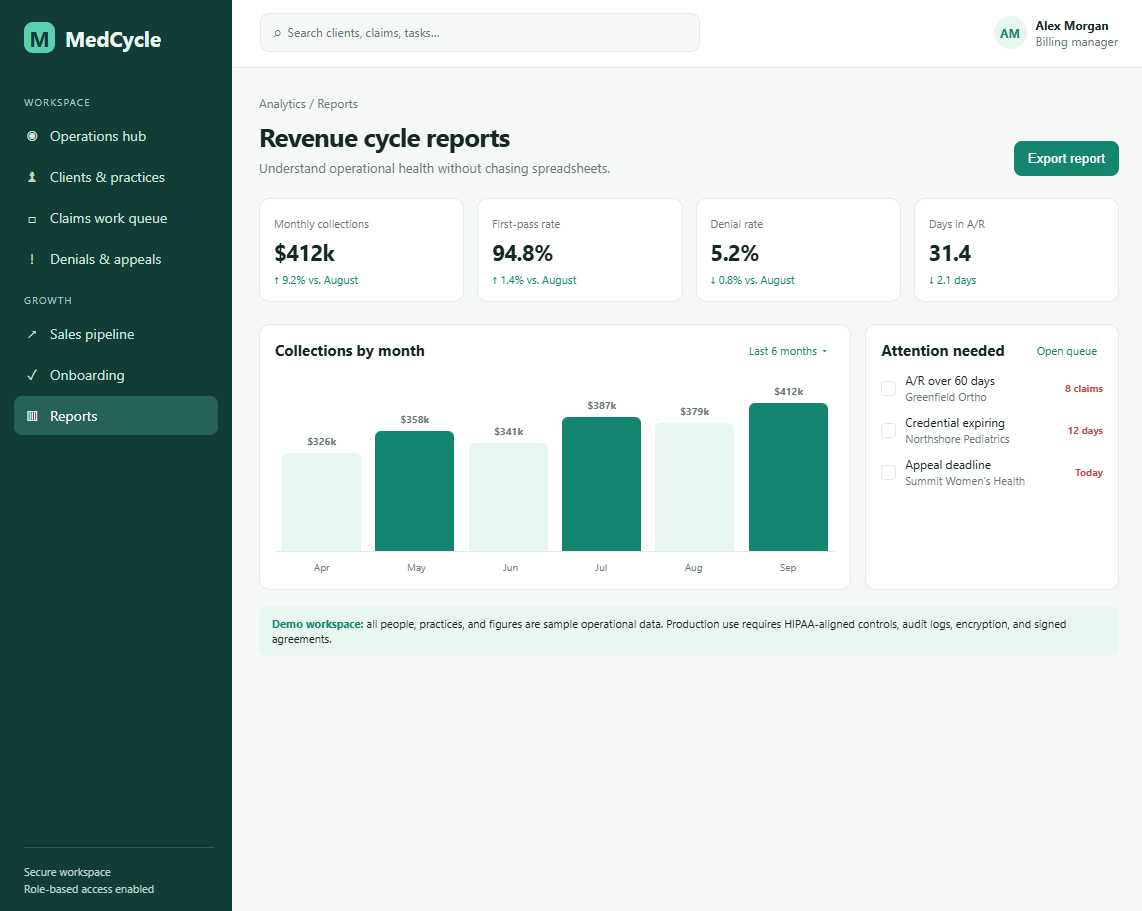Click the Days in A/R 31.4 card

[x=1016, y=250]
